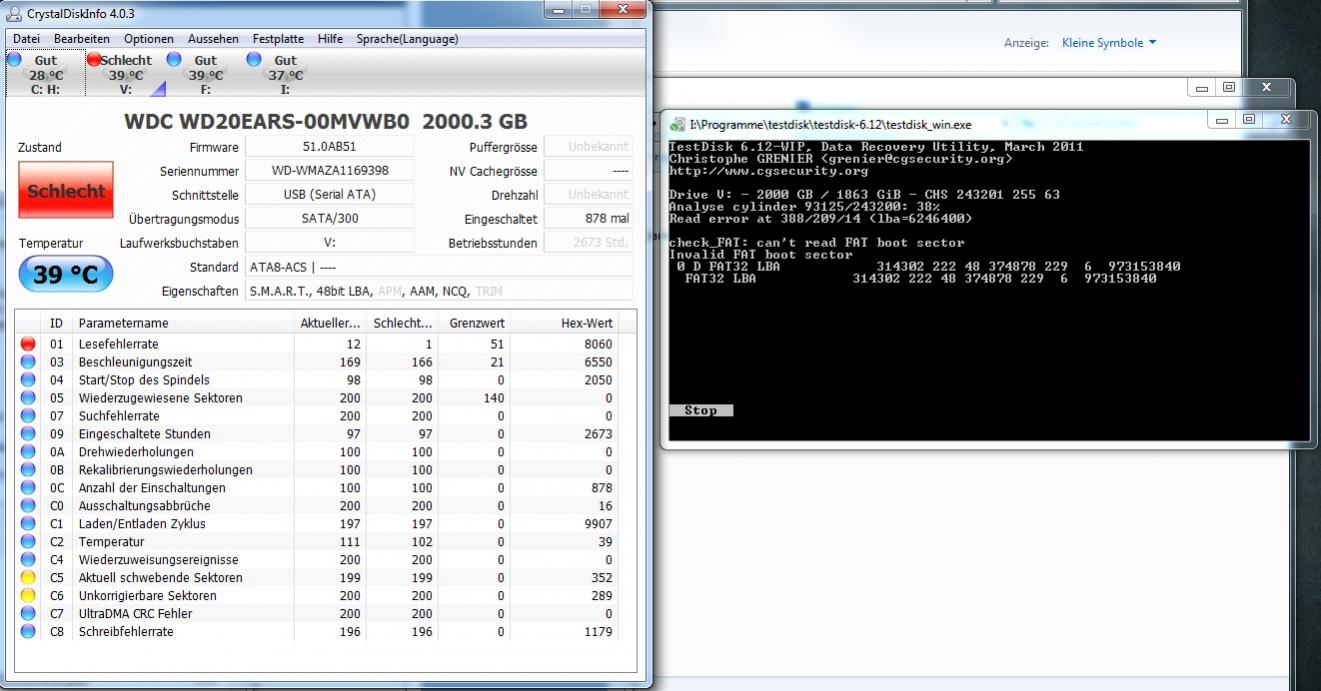The width and height of the screenshot is (1321, 691).
Task: Sort by the Parametername column header
Action: (x=183, y=323)
